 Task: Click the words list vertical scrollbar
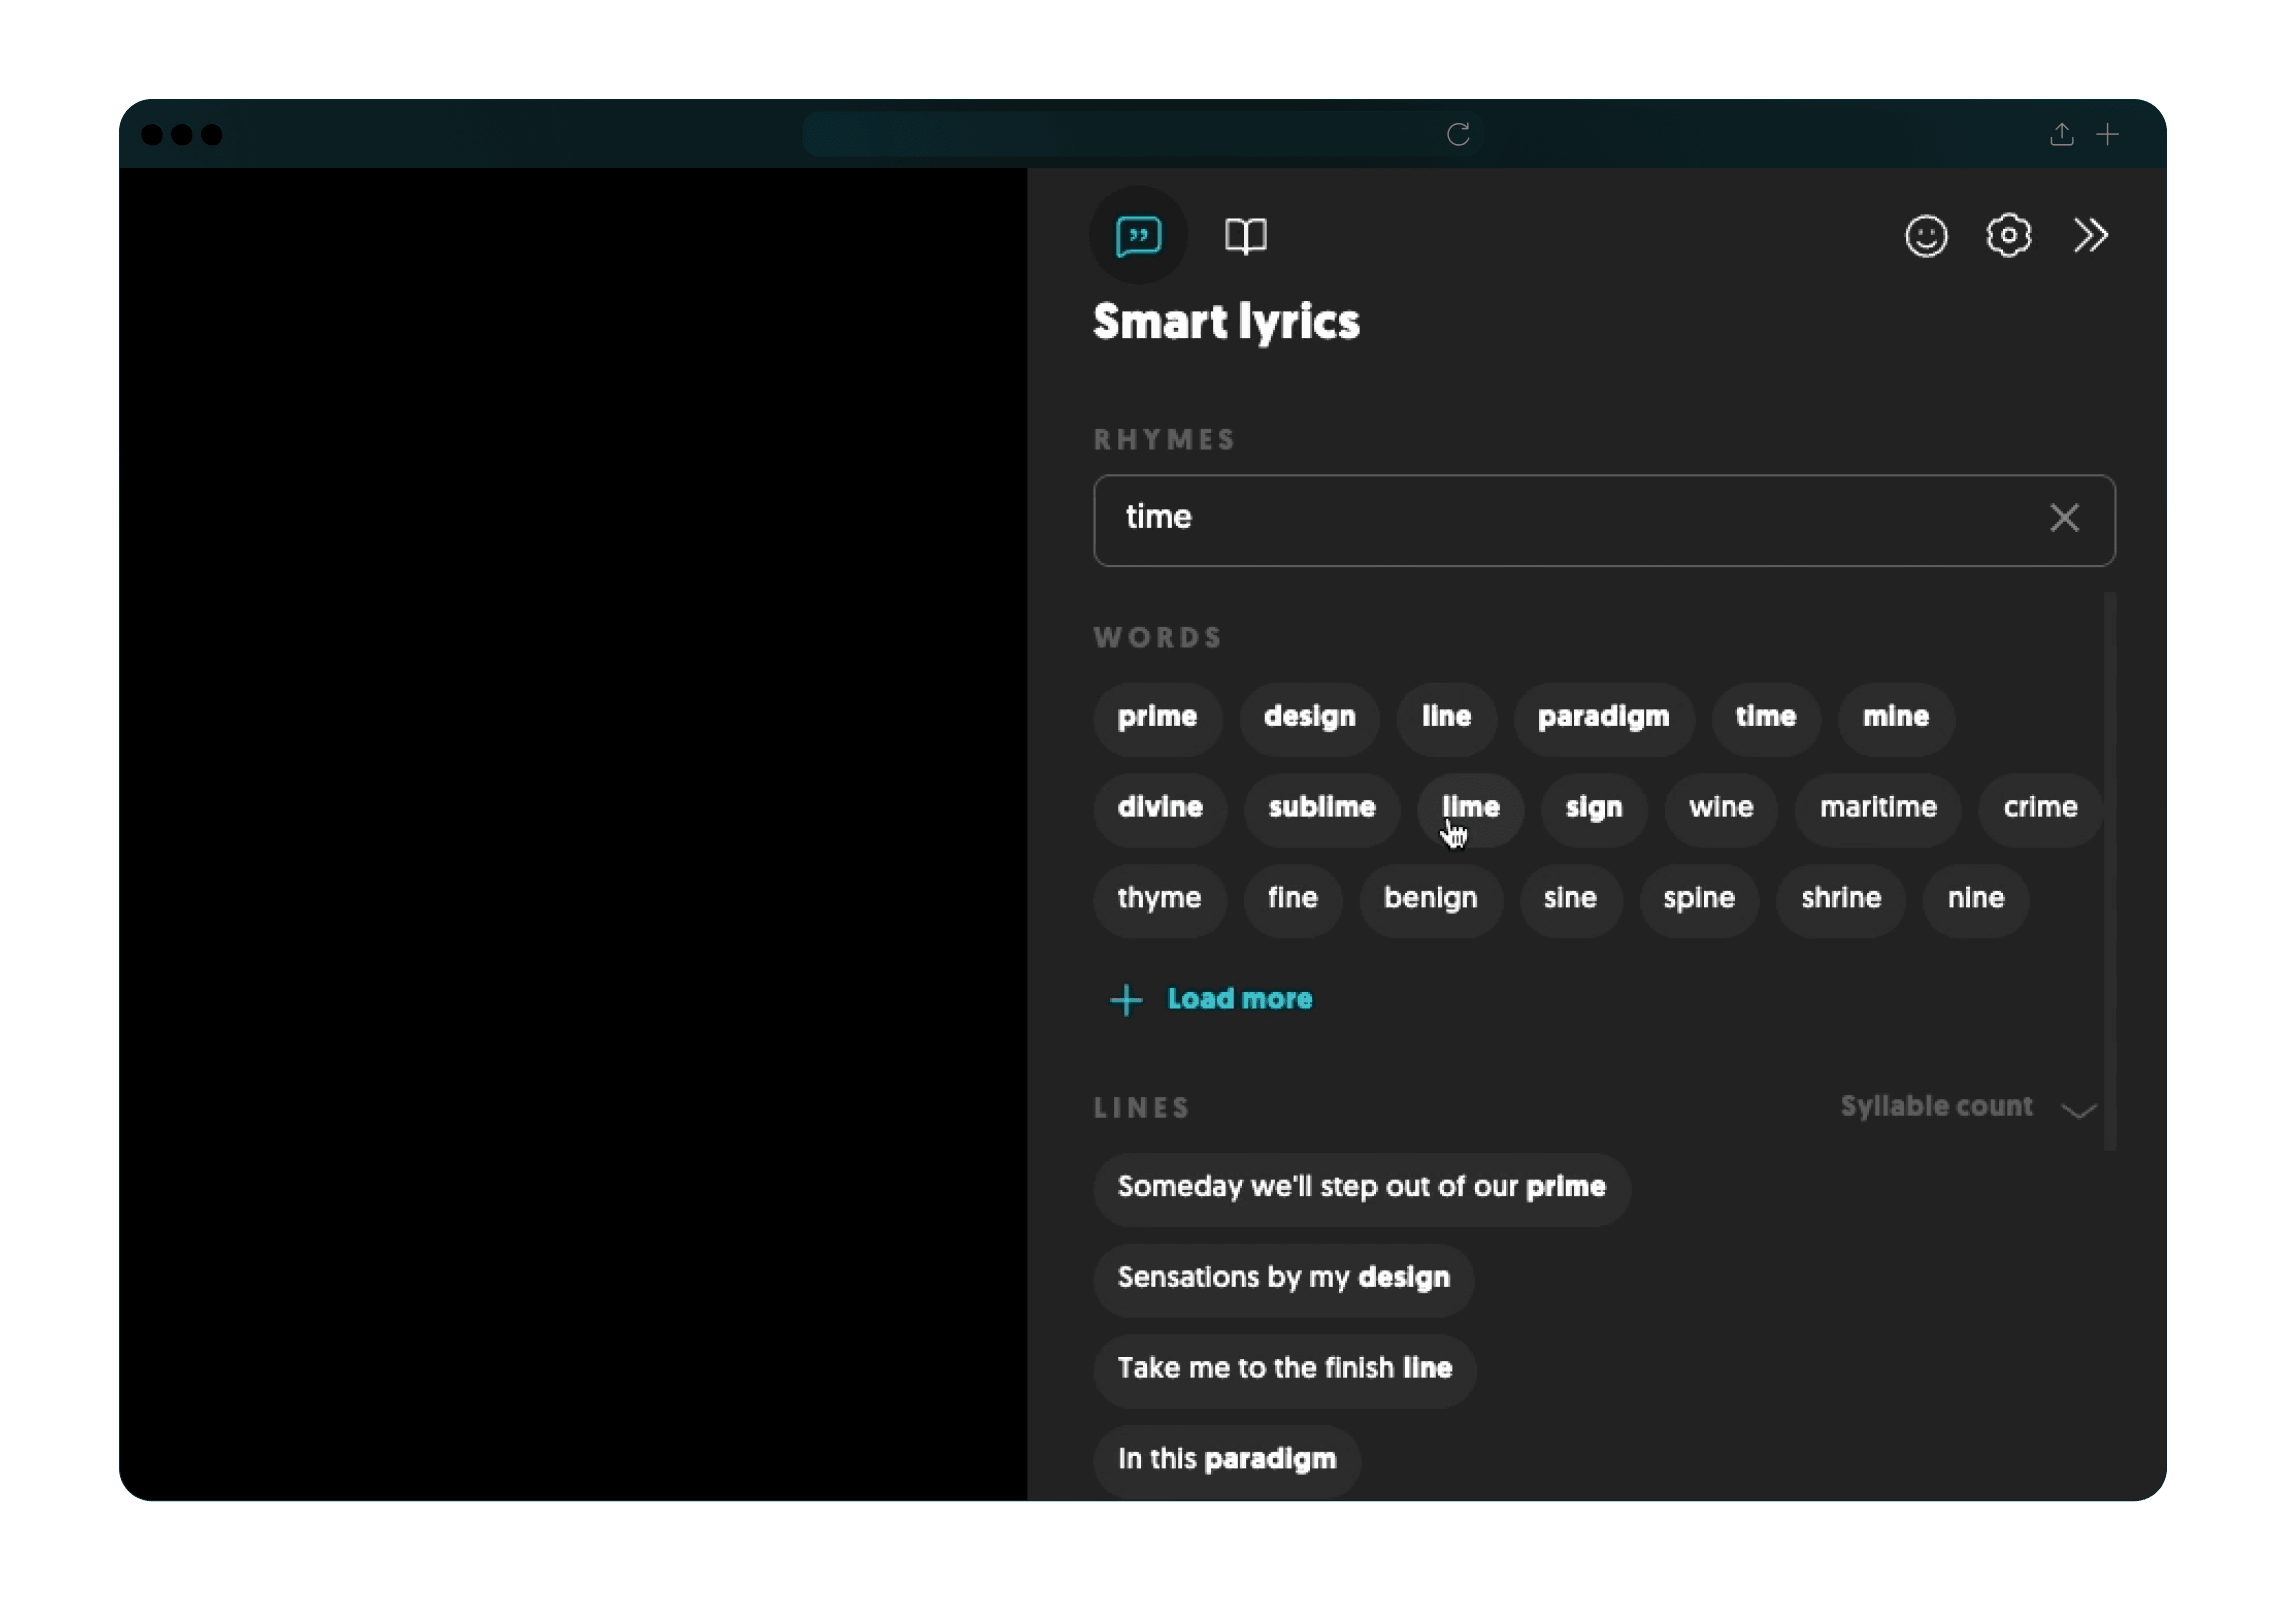click(2109, 870)
